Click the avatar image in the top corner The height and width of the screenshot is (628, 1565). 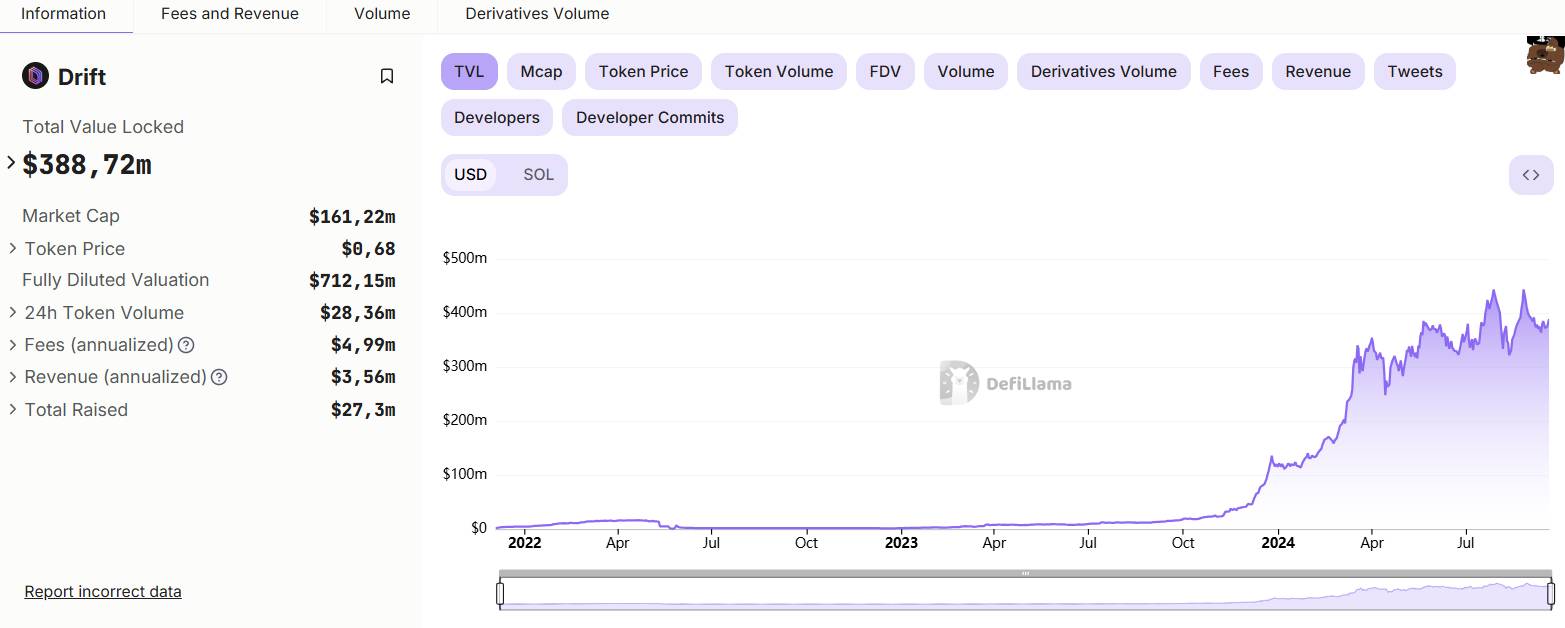1545,55
